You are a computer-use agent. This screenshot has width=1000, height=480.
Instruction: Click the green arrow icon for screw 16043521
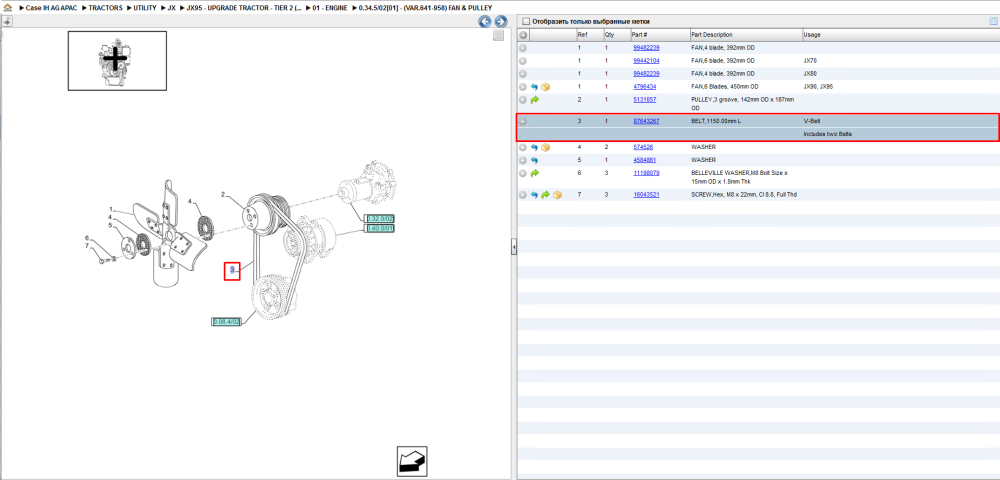tap(545, 194)
